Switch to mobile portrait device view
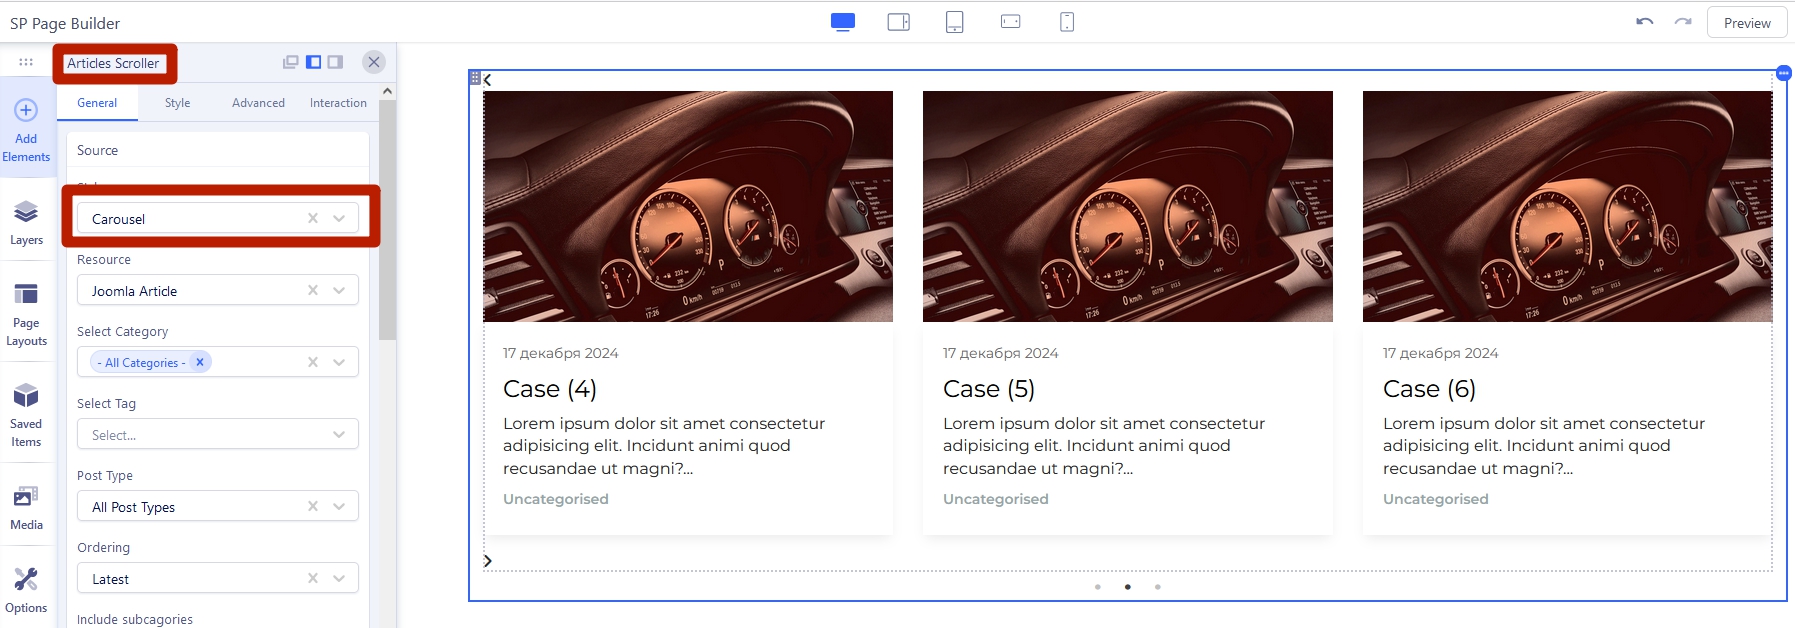Viewport: 1795px width, 628px height. pos(1067,22)
